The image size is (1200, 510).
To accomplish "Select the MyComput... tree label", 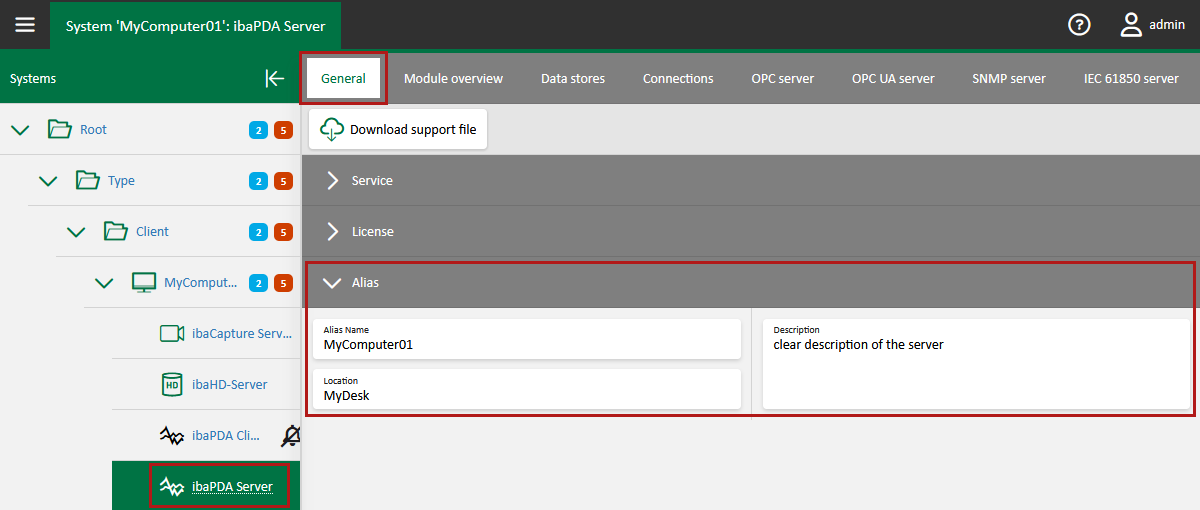I will [x=201, y=283].
